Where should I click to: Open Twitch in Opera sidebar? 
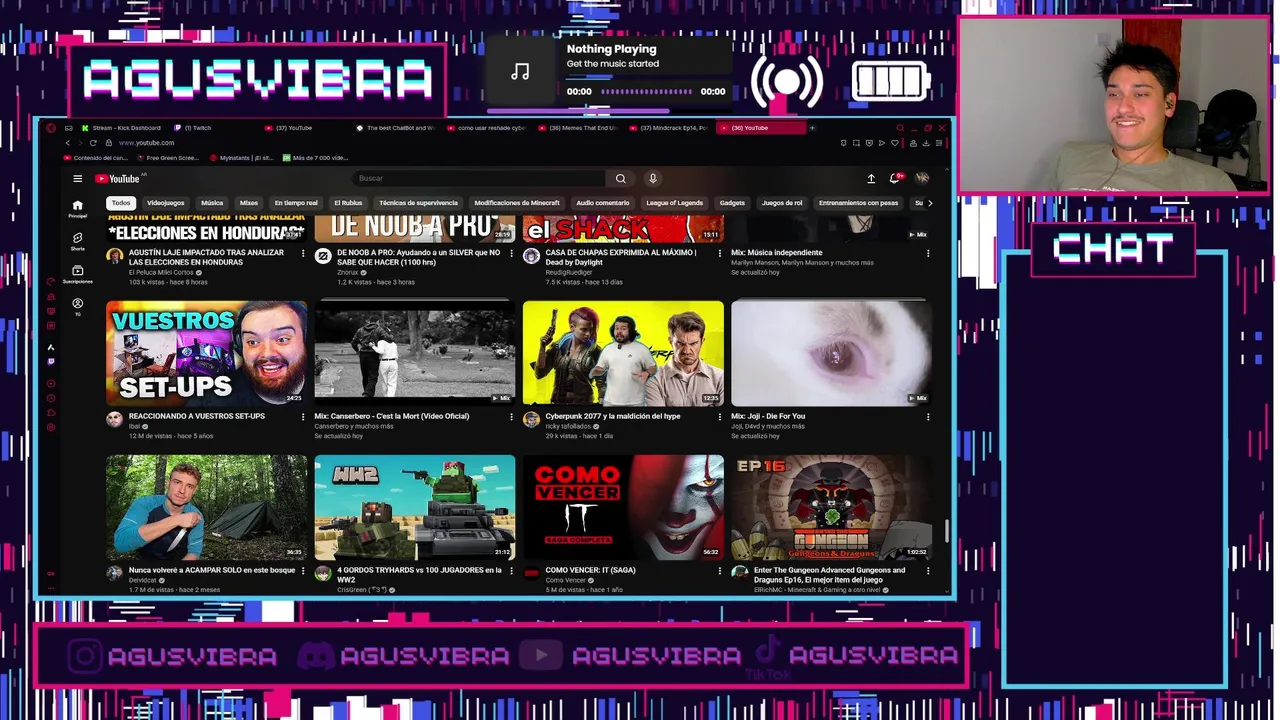(51, 361)
